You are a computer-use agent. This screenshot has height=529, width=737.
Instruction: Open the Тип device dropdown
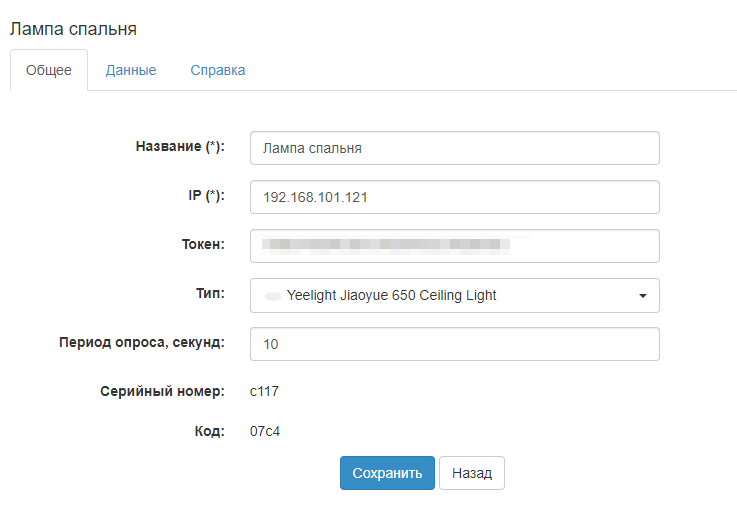[x=454, y=295]
